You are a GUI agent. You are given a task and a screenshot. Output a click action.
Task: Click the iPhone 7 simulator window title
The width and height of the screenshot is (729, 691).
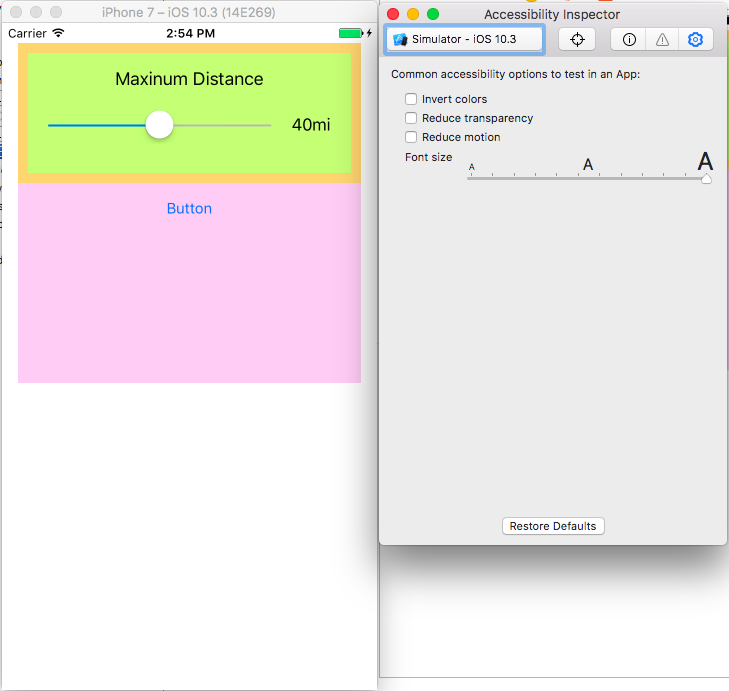pyautogui.click(x=189, y=13)
